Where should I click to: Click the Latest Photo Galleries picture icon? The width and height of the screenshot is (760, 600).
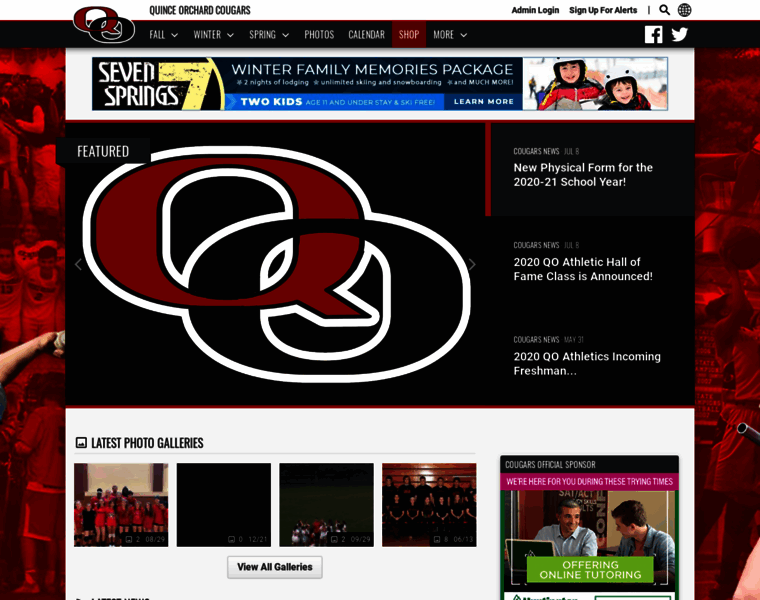point(81,442)
